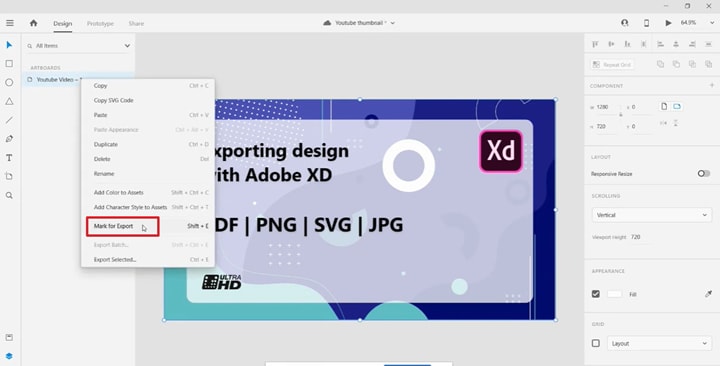Choose Copy SVG Code menu item
This screenshot has height=366, width=720.
148,100
